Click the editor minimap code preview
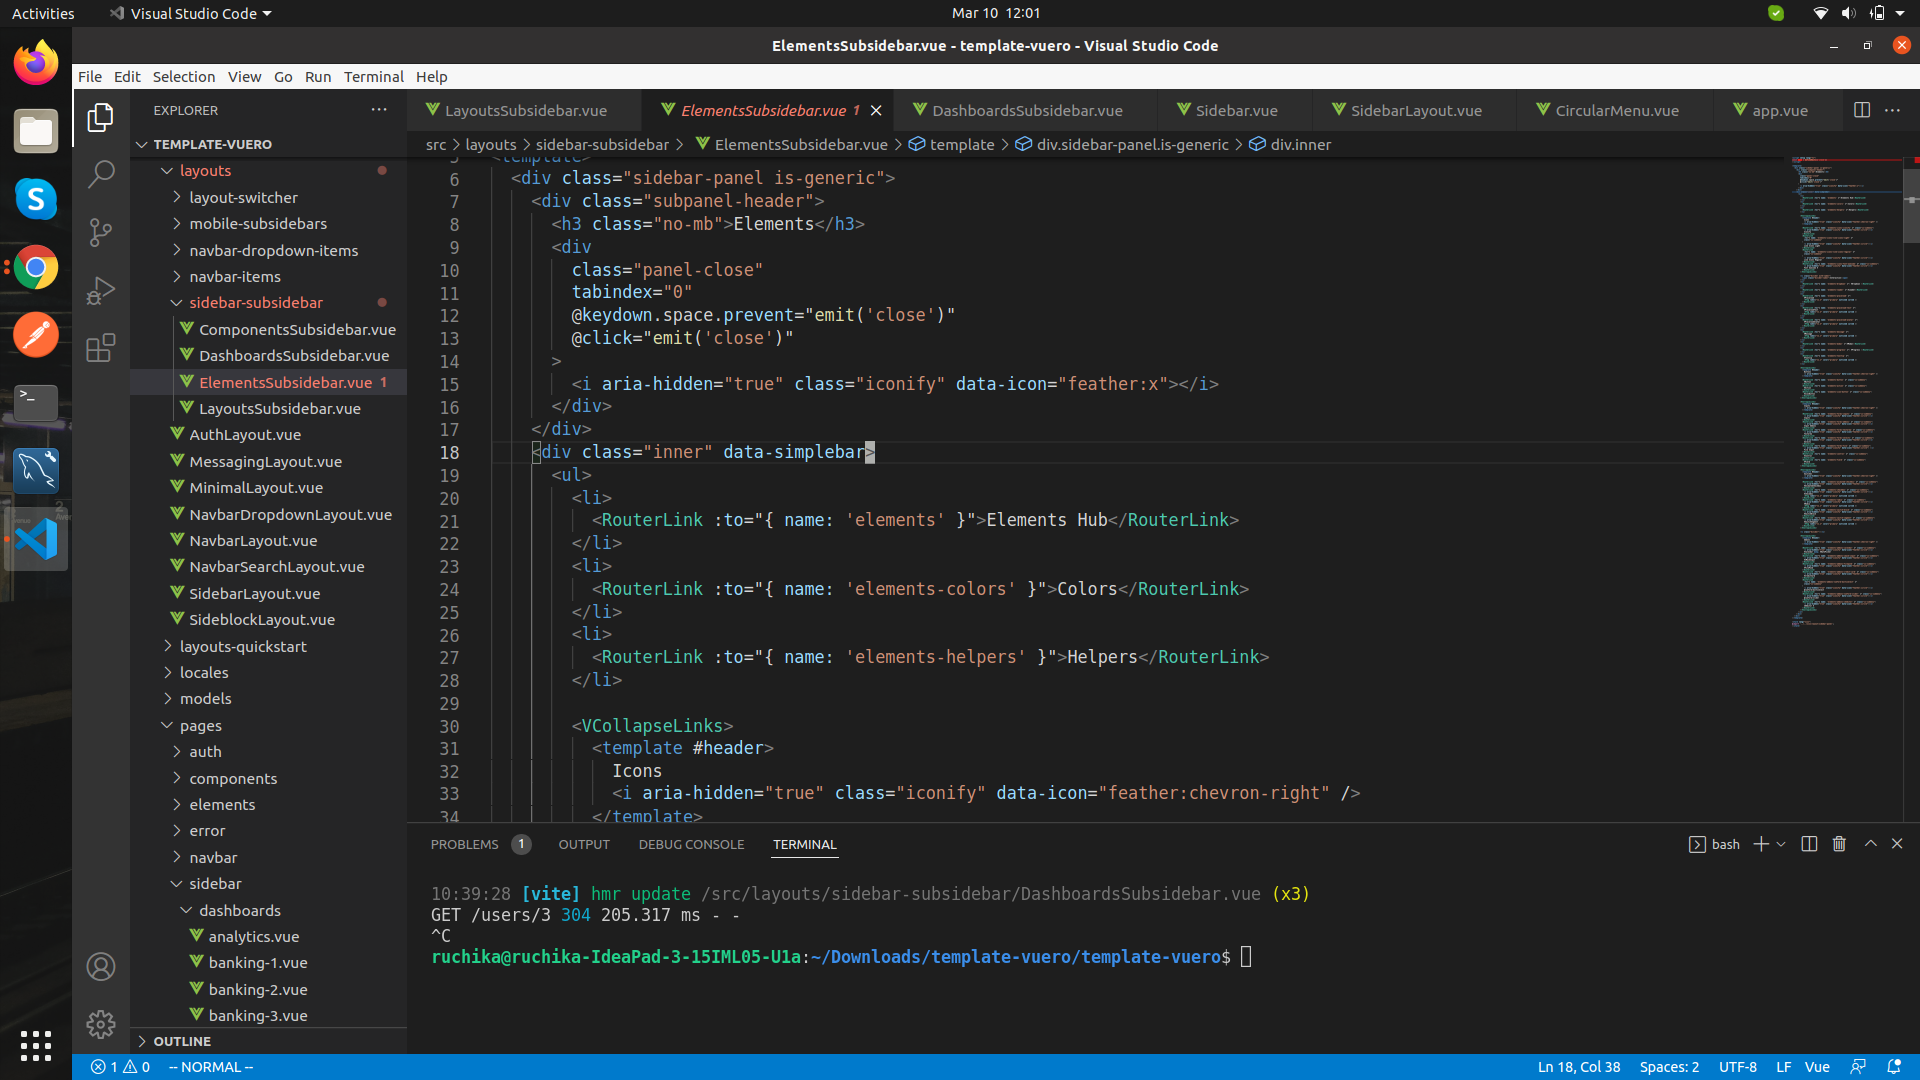The height and width of the screenshot is (1080, 1920). click(1838, 400)
